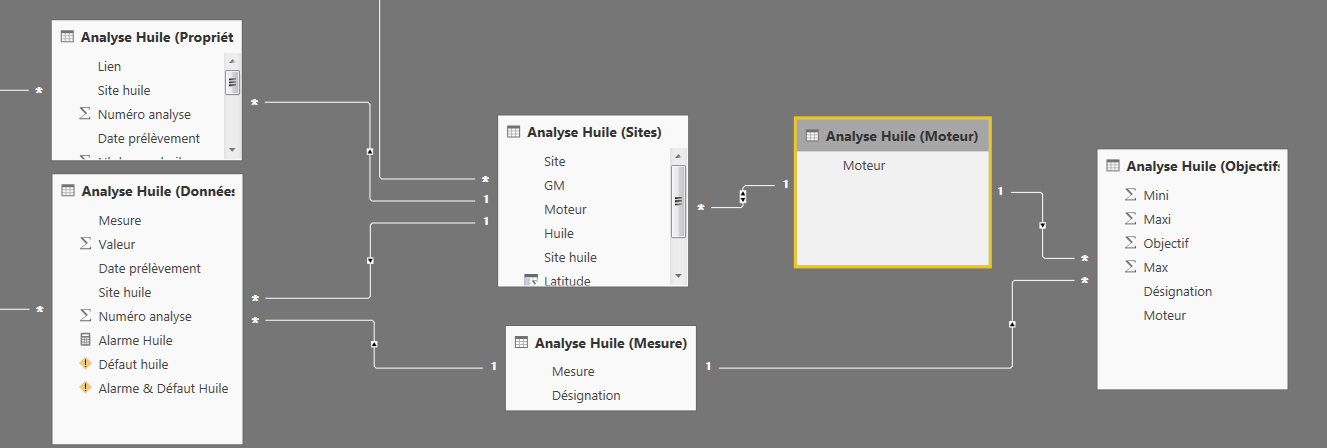Click scroll-down arrow in Analyse Huile (Propriétés) table
The height and width of the screenshot is (448, 1327).
[x=232, y=149]
